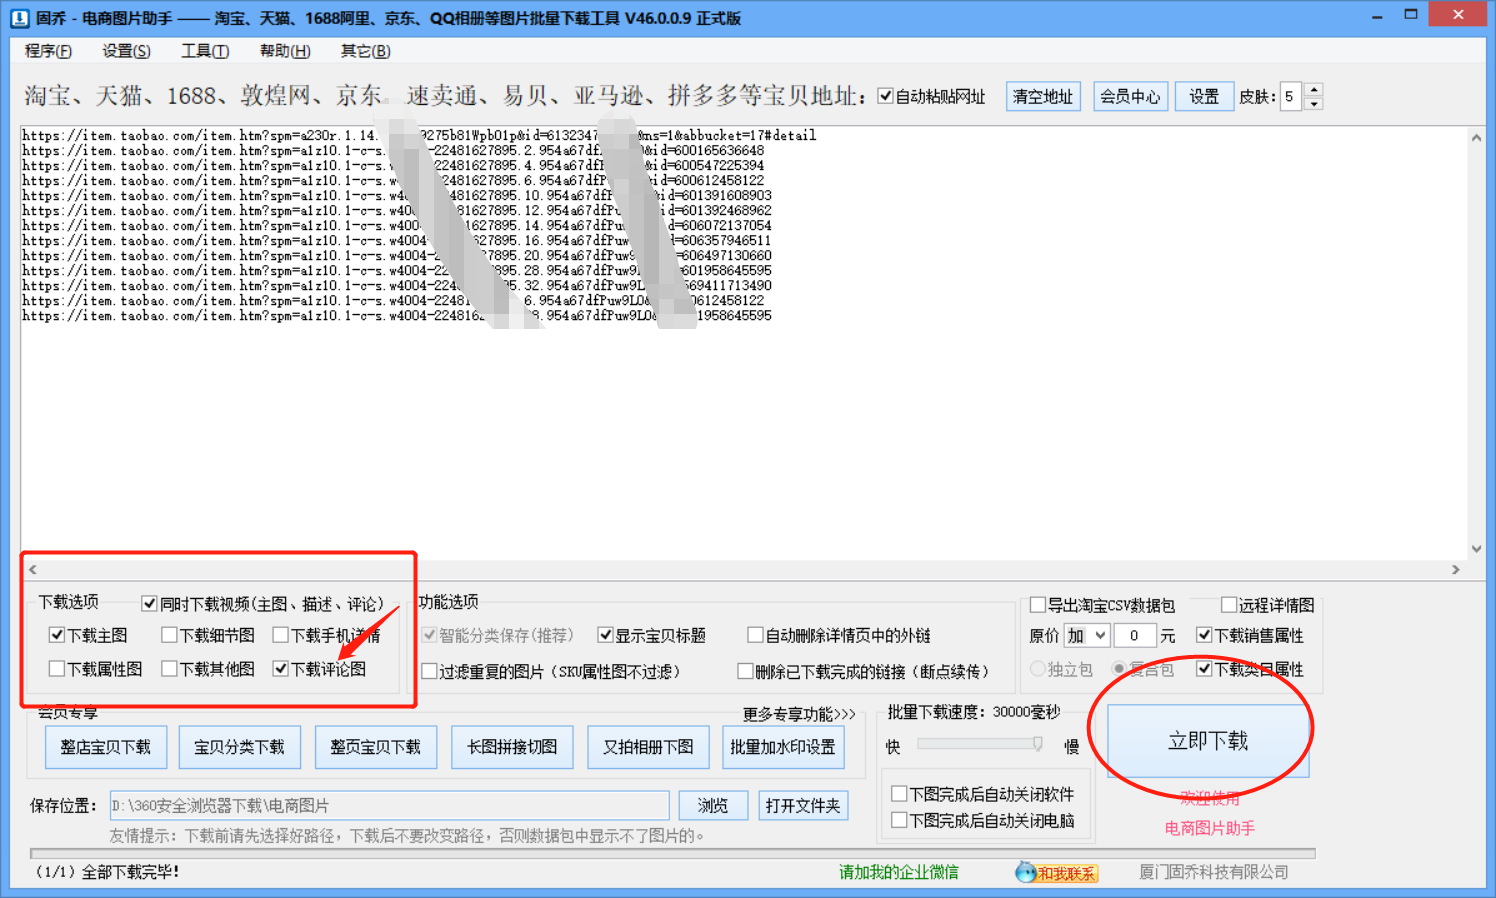Click the 长图拼接切图 button
Screen dimensions: 1496x898
(x=512, y=747)
